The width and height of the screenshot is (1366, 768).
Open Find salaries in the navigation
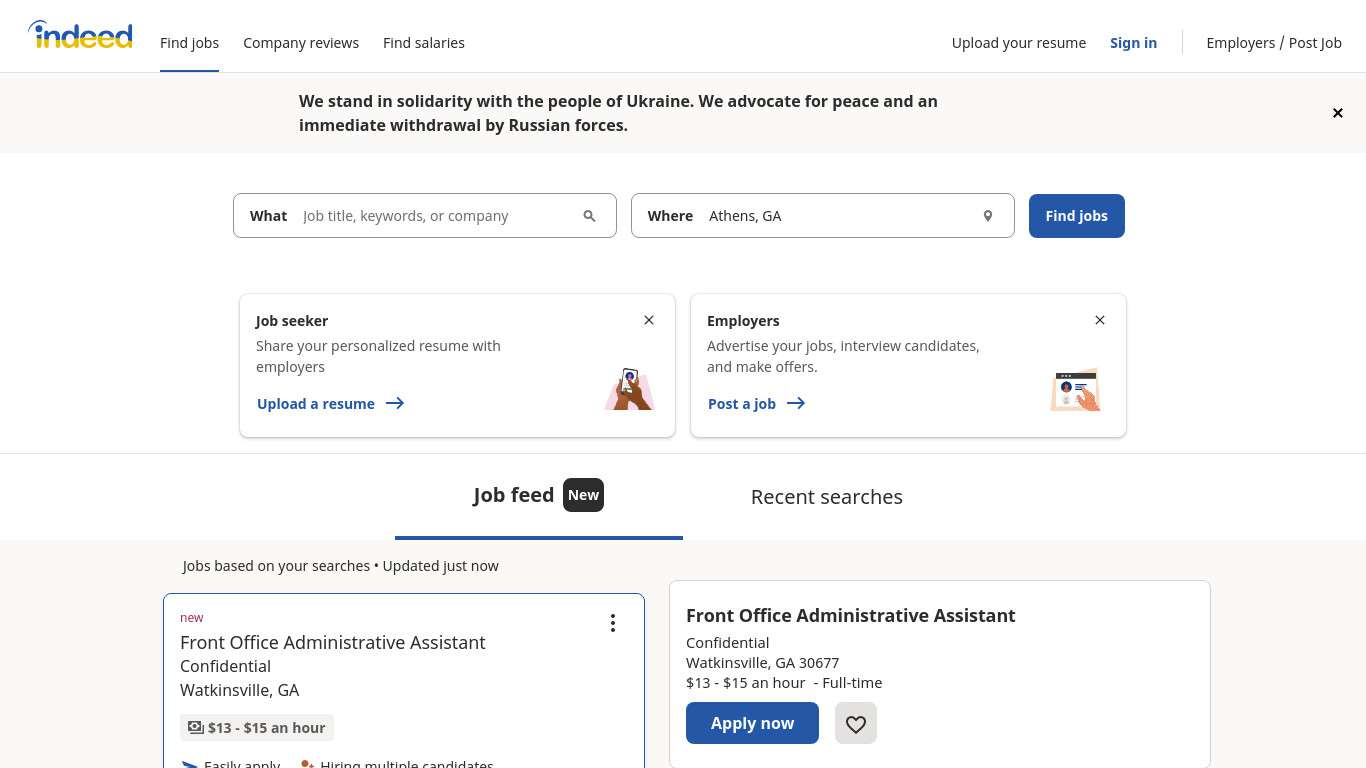[424, 43]
